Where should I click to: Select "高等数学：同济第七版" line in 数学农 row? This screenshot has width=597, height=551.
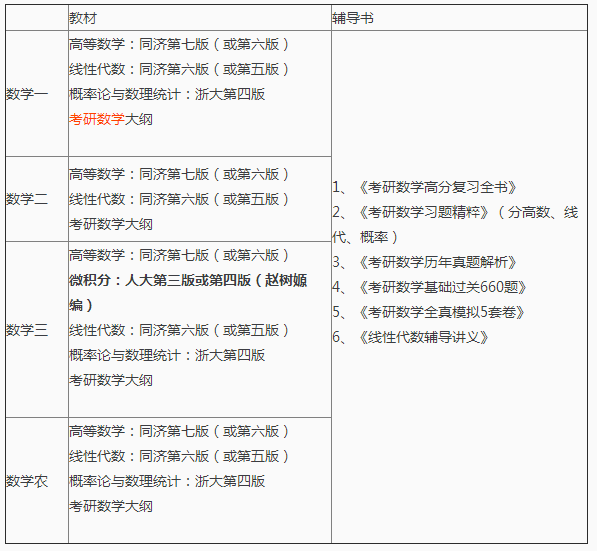(179, 431)
